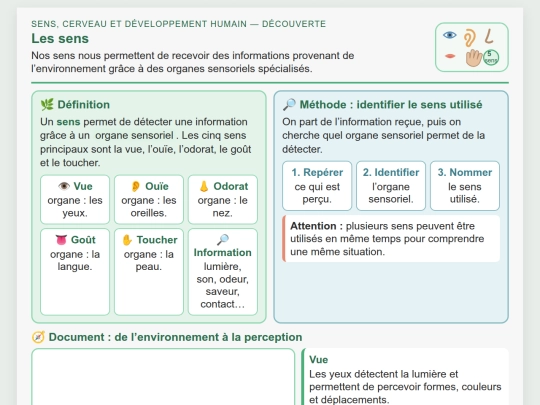Click the magnifier icon beside Méthode heading
540x405 pixels.
(x=289, y=104)
